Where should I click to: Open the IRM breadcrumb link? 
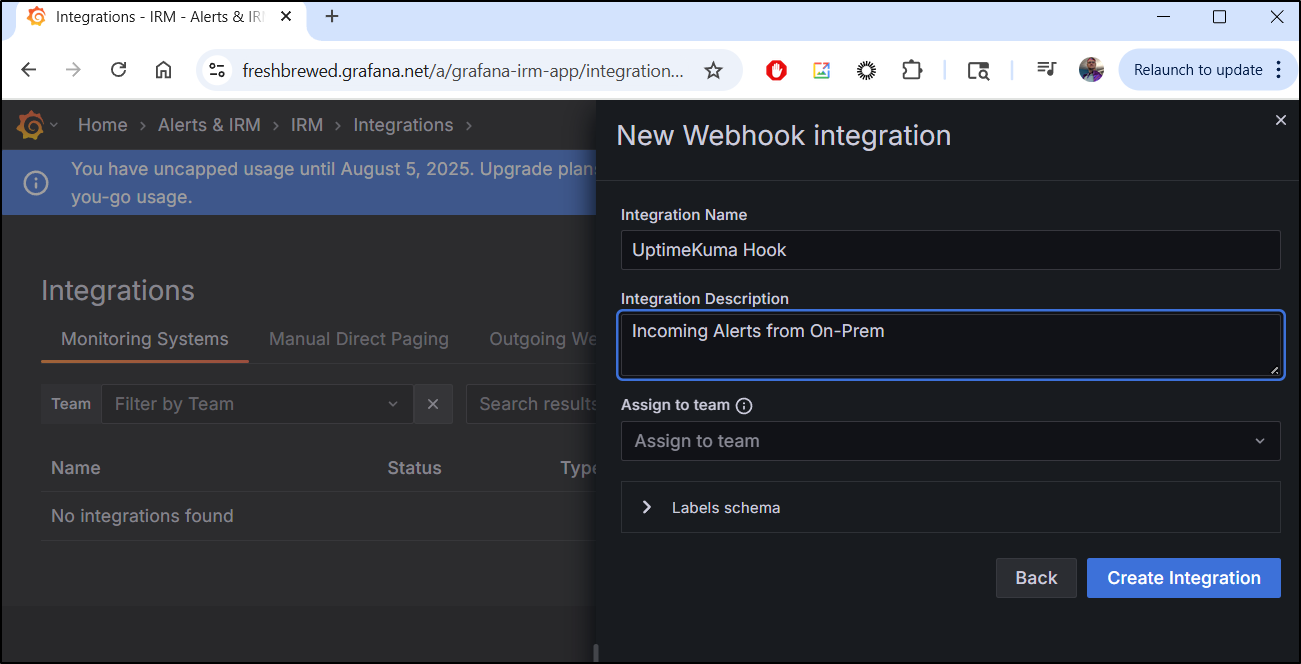(x=307, y=125)
